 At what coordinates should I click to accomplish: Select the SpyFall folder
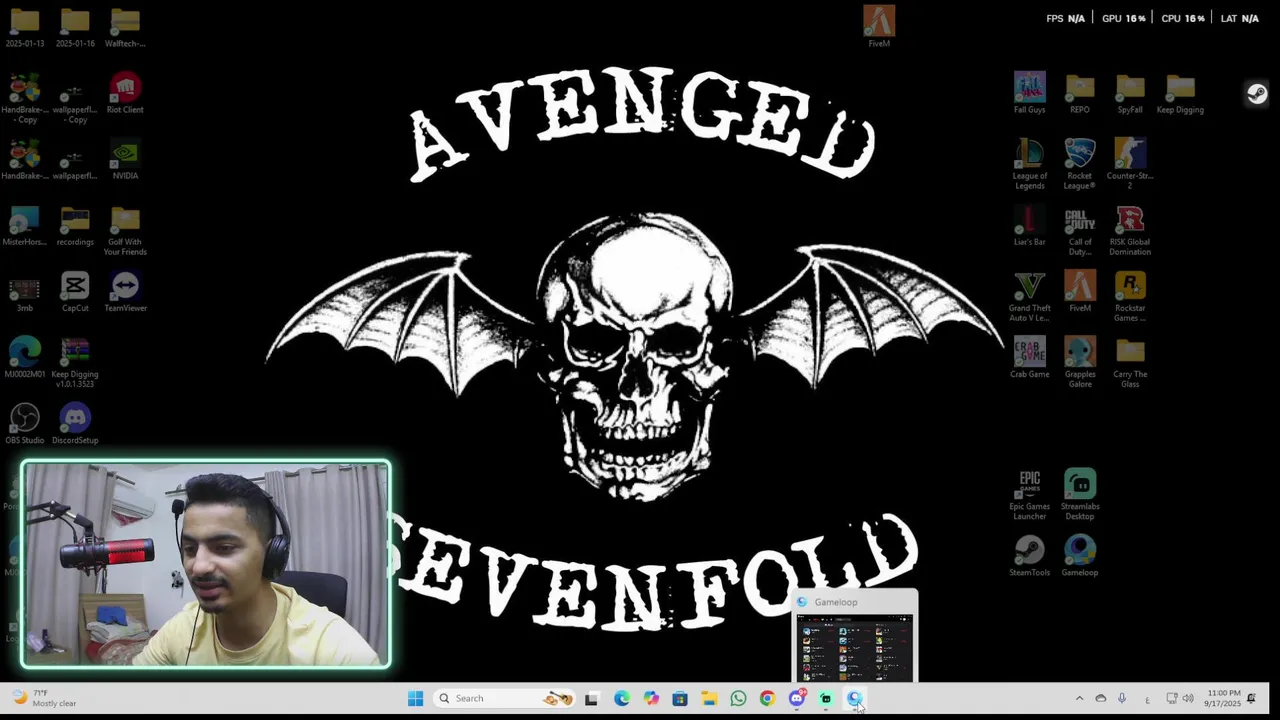click(x=1130, y=93)
